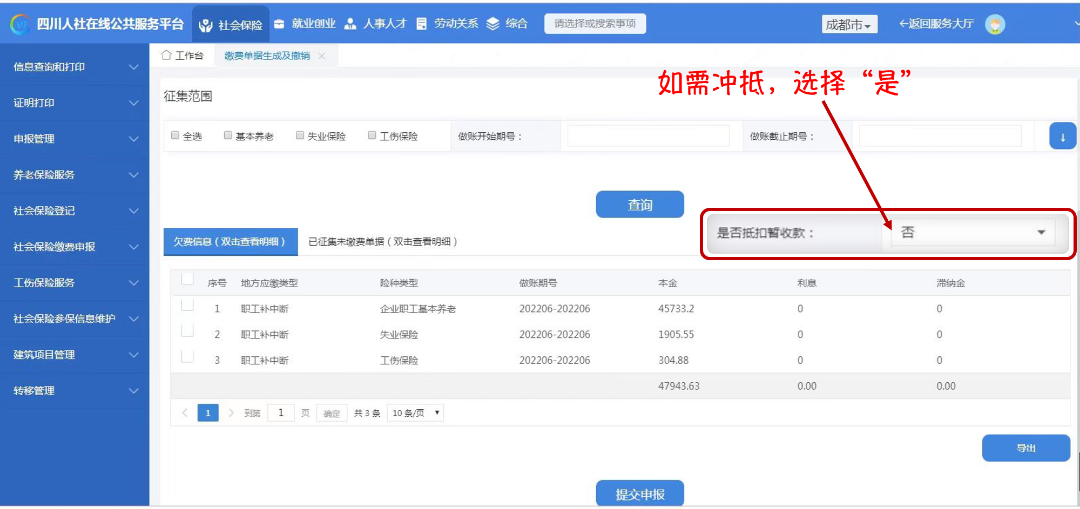1080x509 pixels.
Task: Click the 本金 column header
Action: click(667, 283)
